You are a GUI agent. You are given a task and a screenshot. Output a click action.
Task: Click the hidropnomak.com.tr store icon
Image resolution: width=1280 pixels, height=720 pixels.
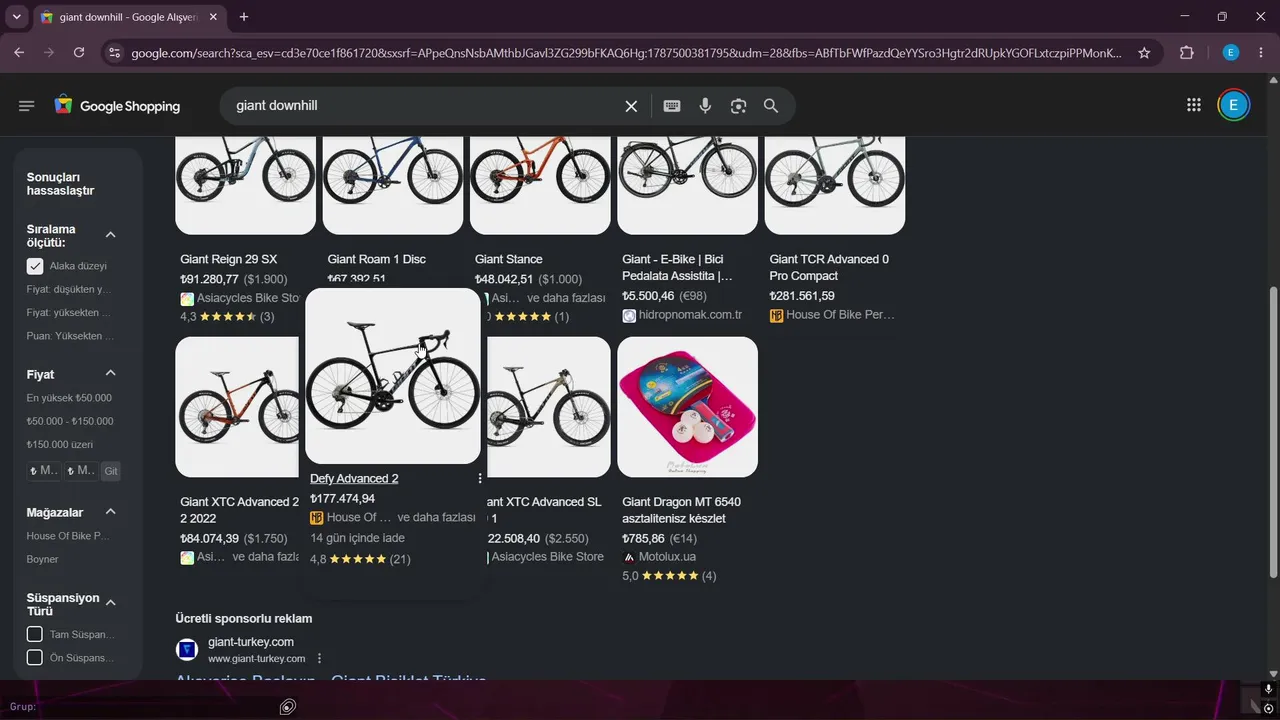pyautogui.click(x=629, y=315)
